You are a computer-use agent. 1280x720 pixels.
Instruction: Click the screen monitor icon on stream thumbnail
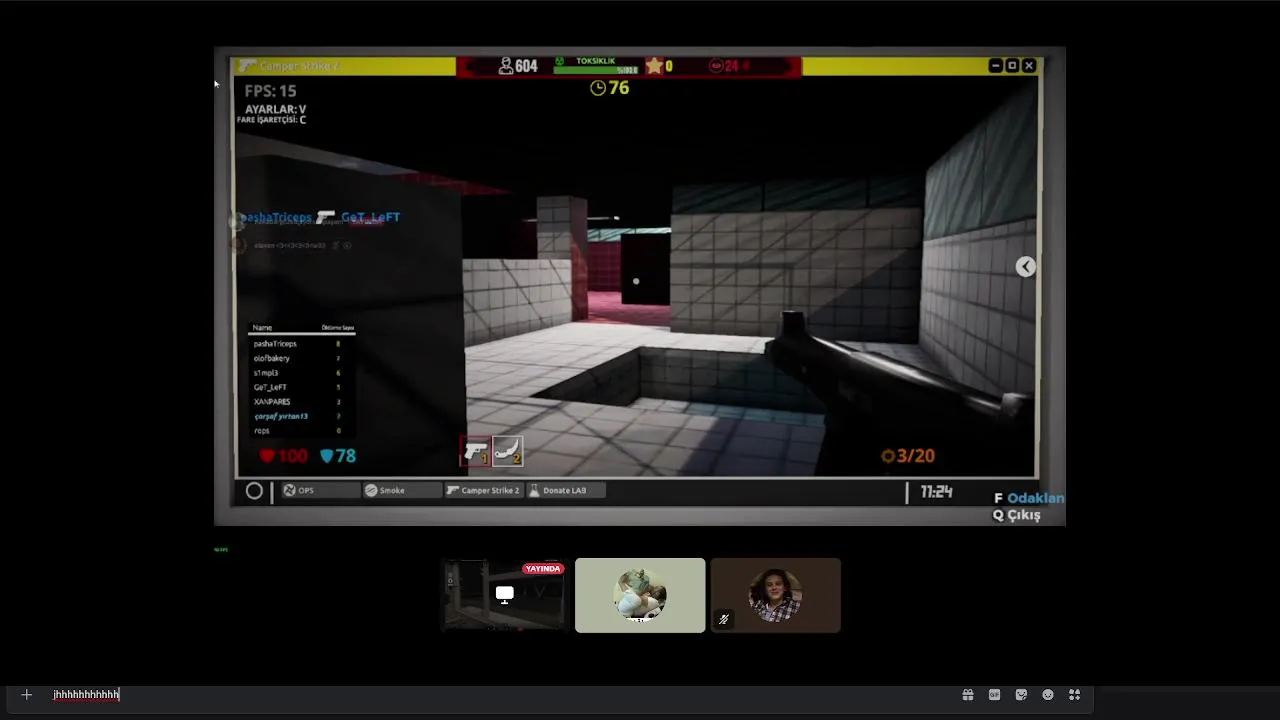pyautogui.click(x=505, y=594)
